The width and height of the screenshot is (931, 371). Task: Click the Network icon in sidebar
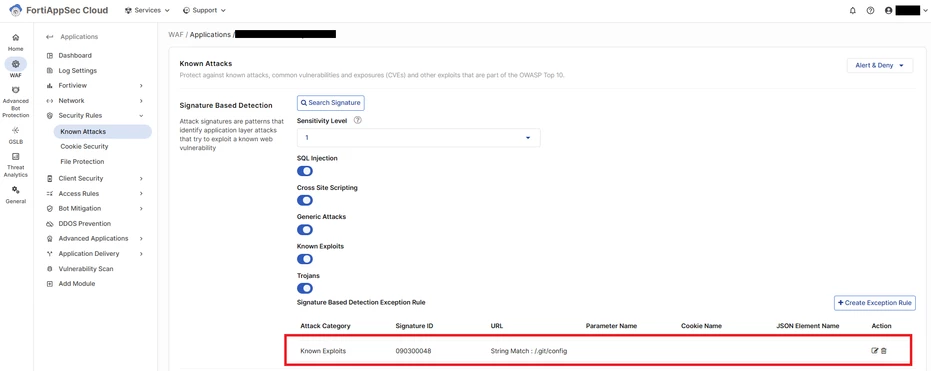[50, 101]
